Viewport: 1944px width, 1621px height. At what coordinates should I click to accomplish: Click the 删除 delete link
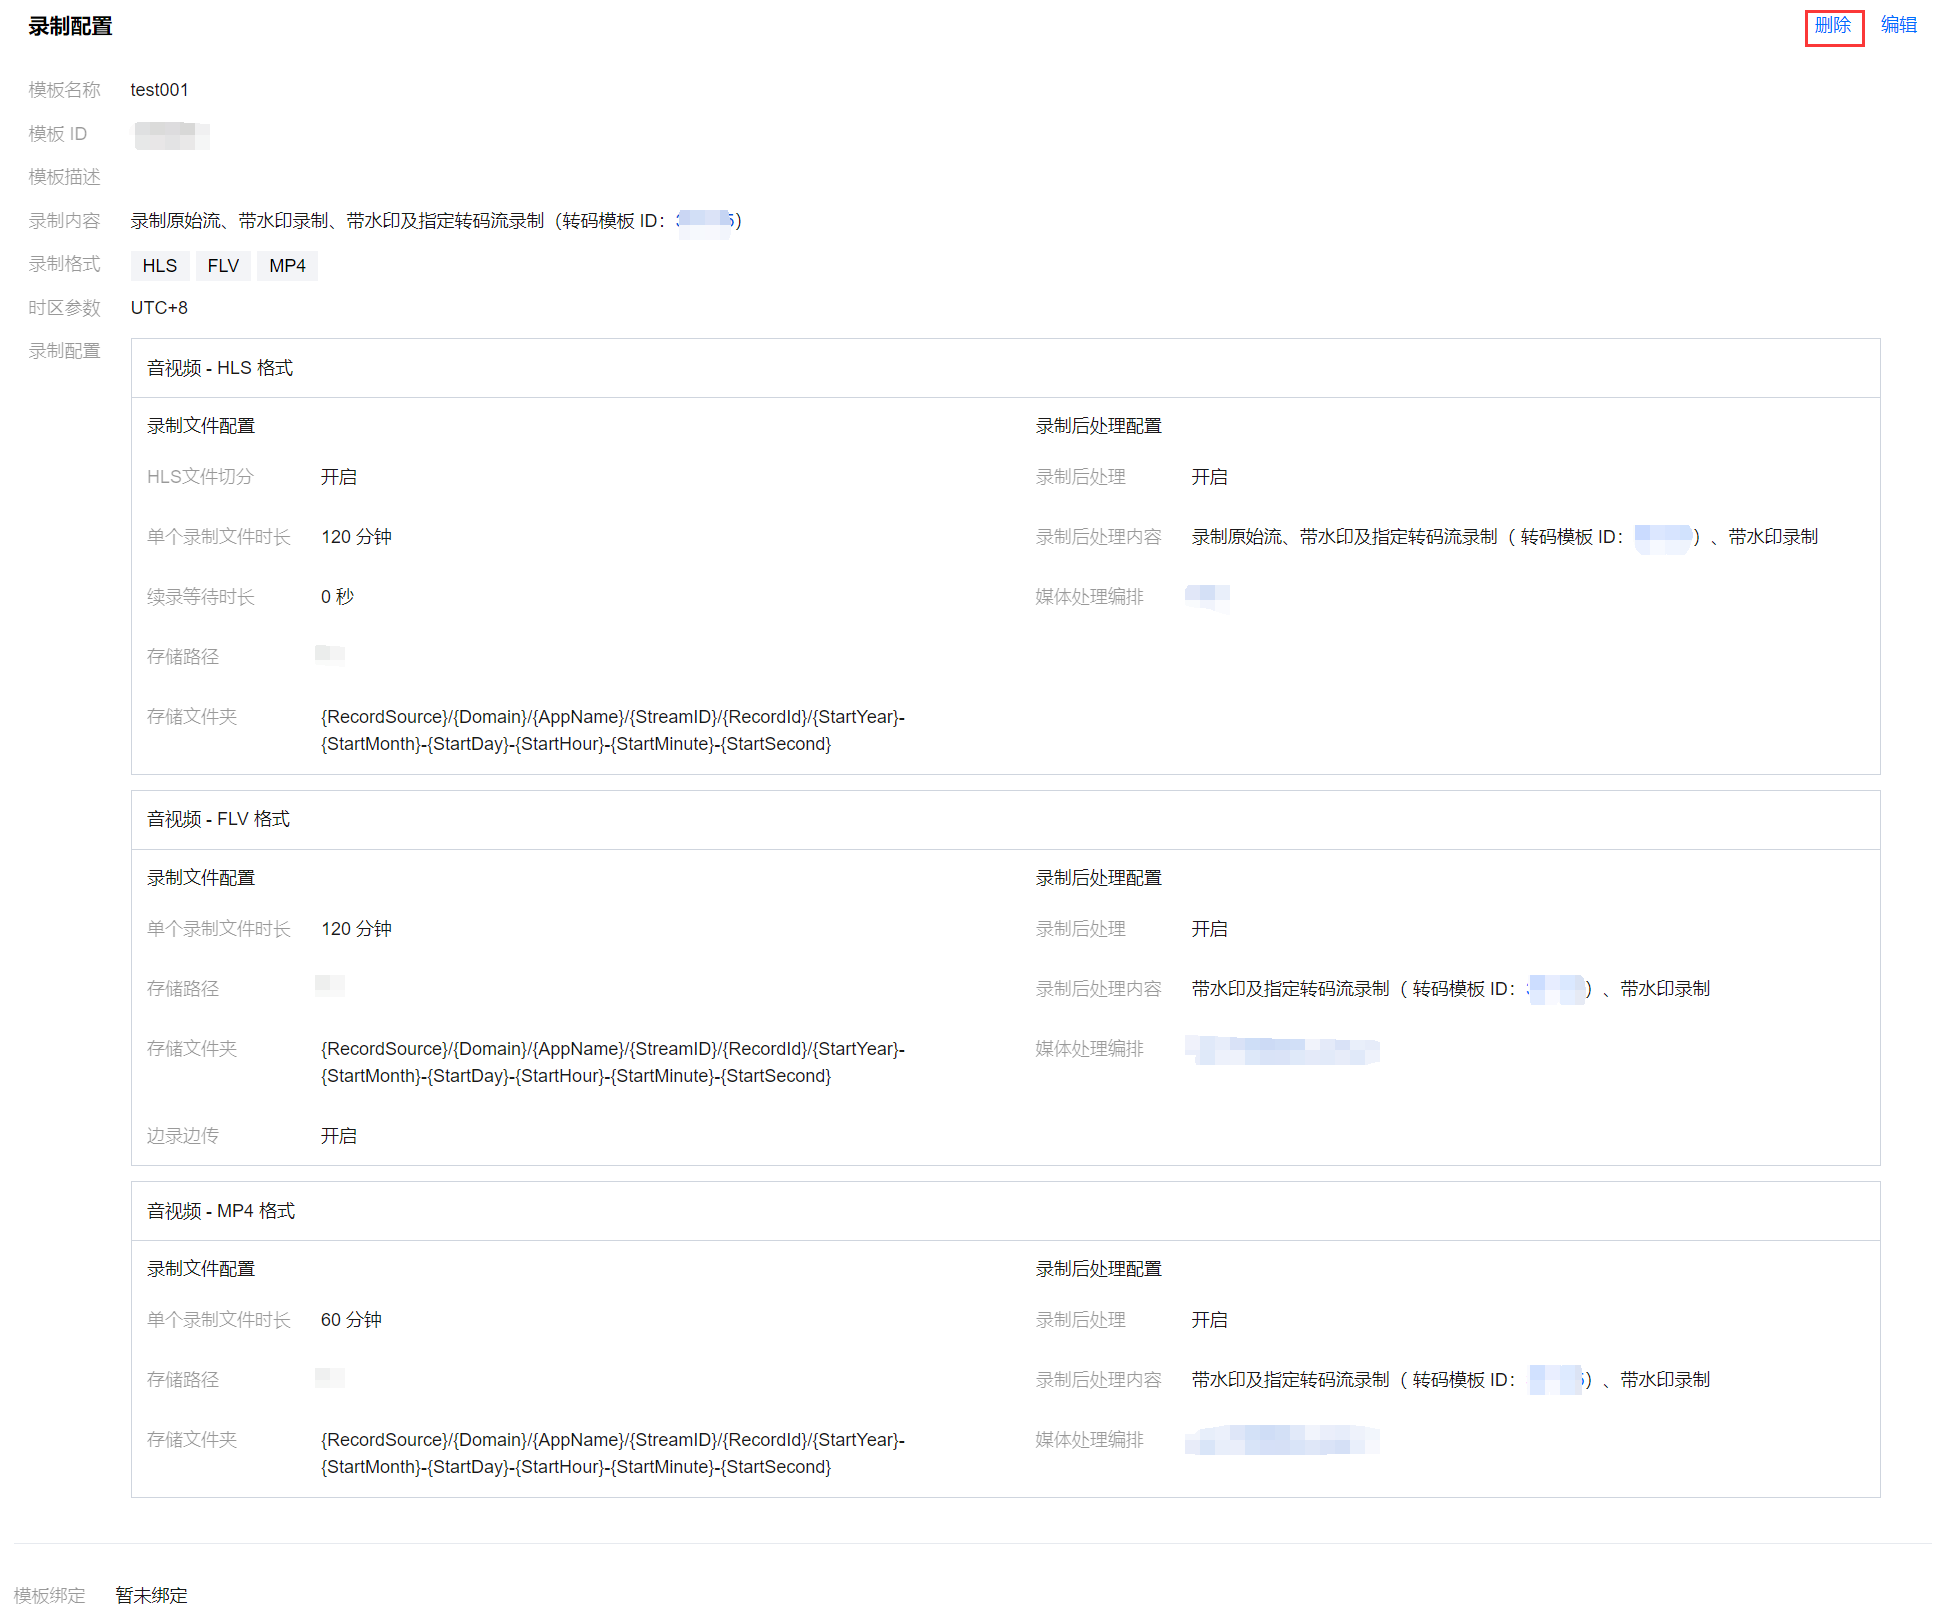click(x=1832, y=26)
